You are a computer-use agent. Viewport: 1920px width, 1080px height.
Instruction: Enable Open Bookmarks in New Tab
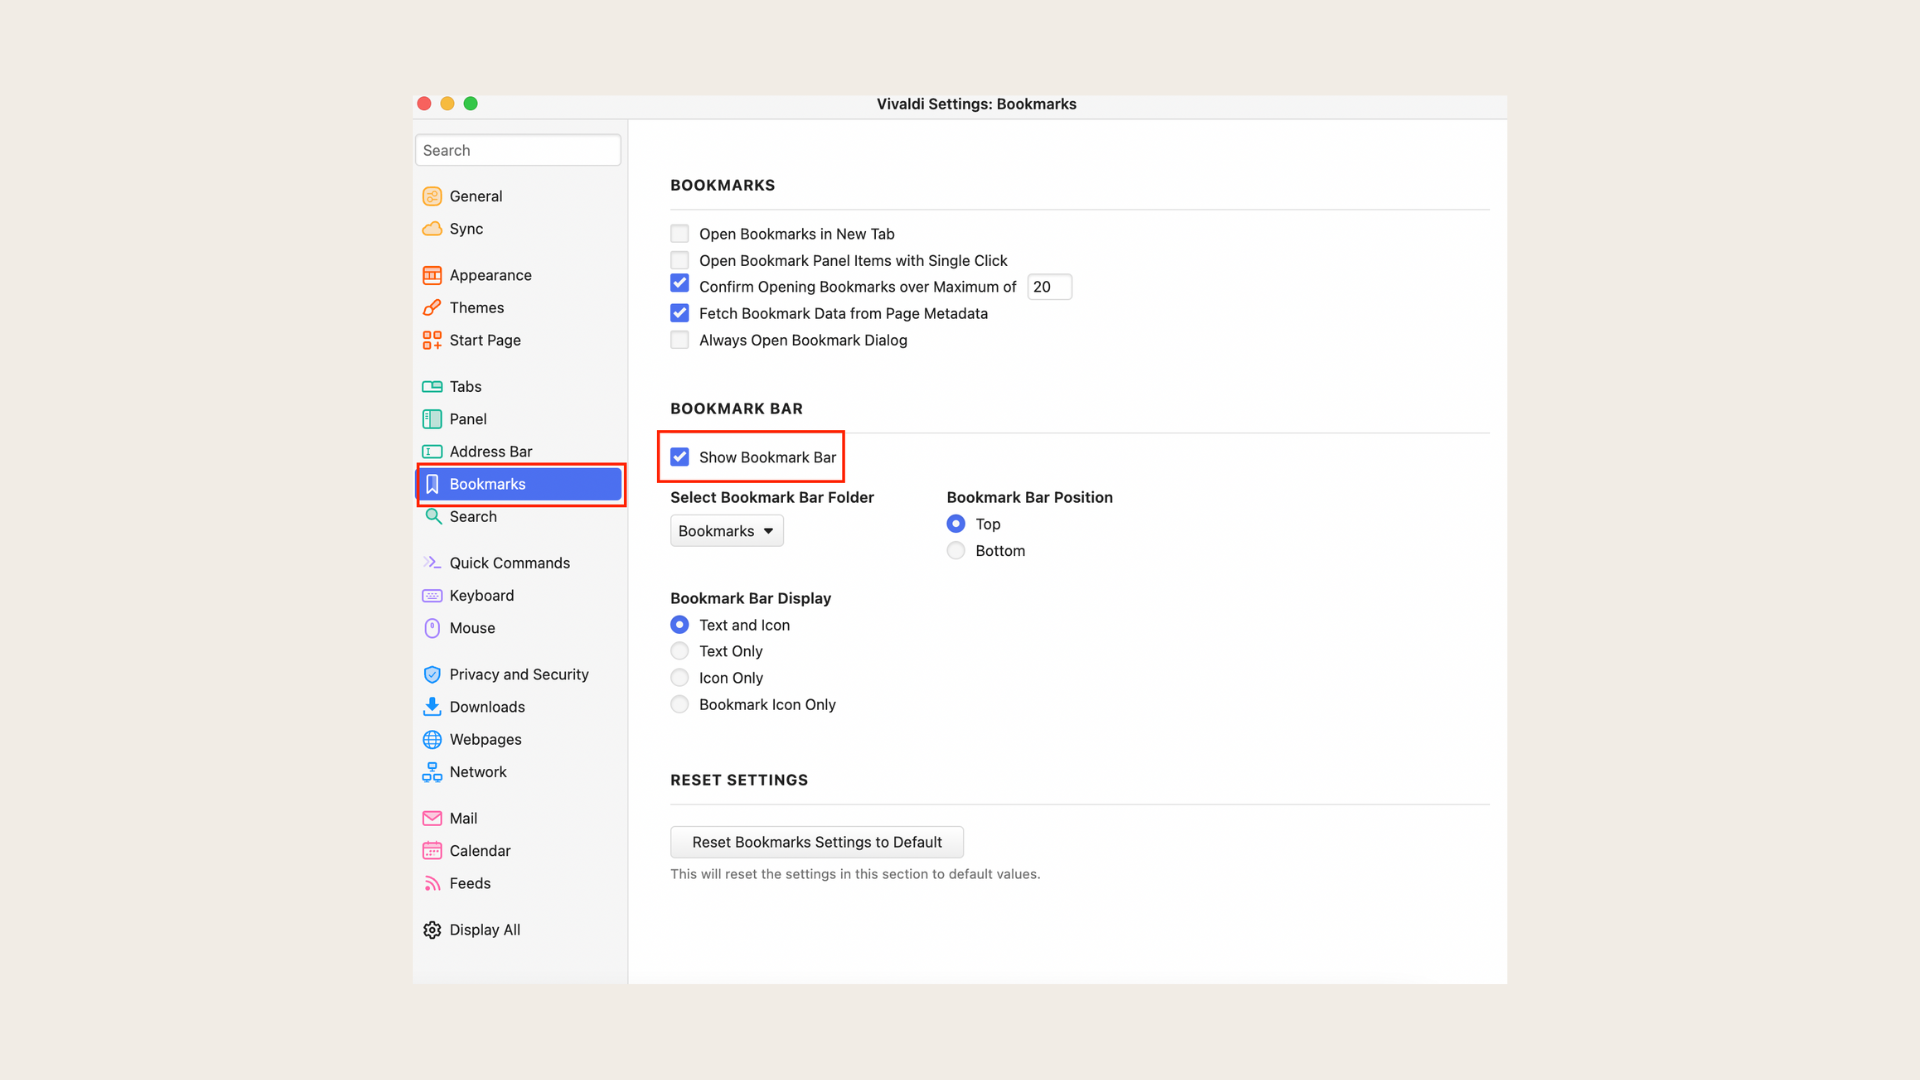pyautogui.click(x=679, y=233)
